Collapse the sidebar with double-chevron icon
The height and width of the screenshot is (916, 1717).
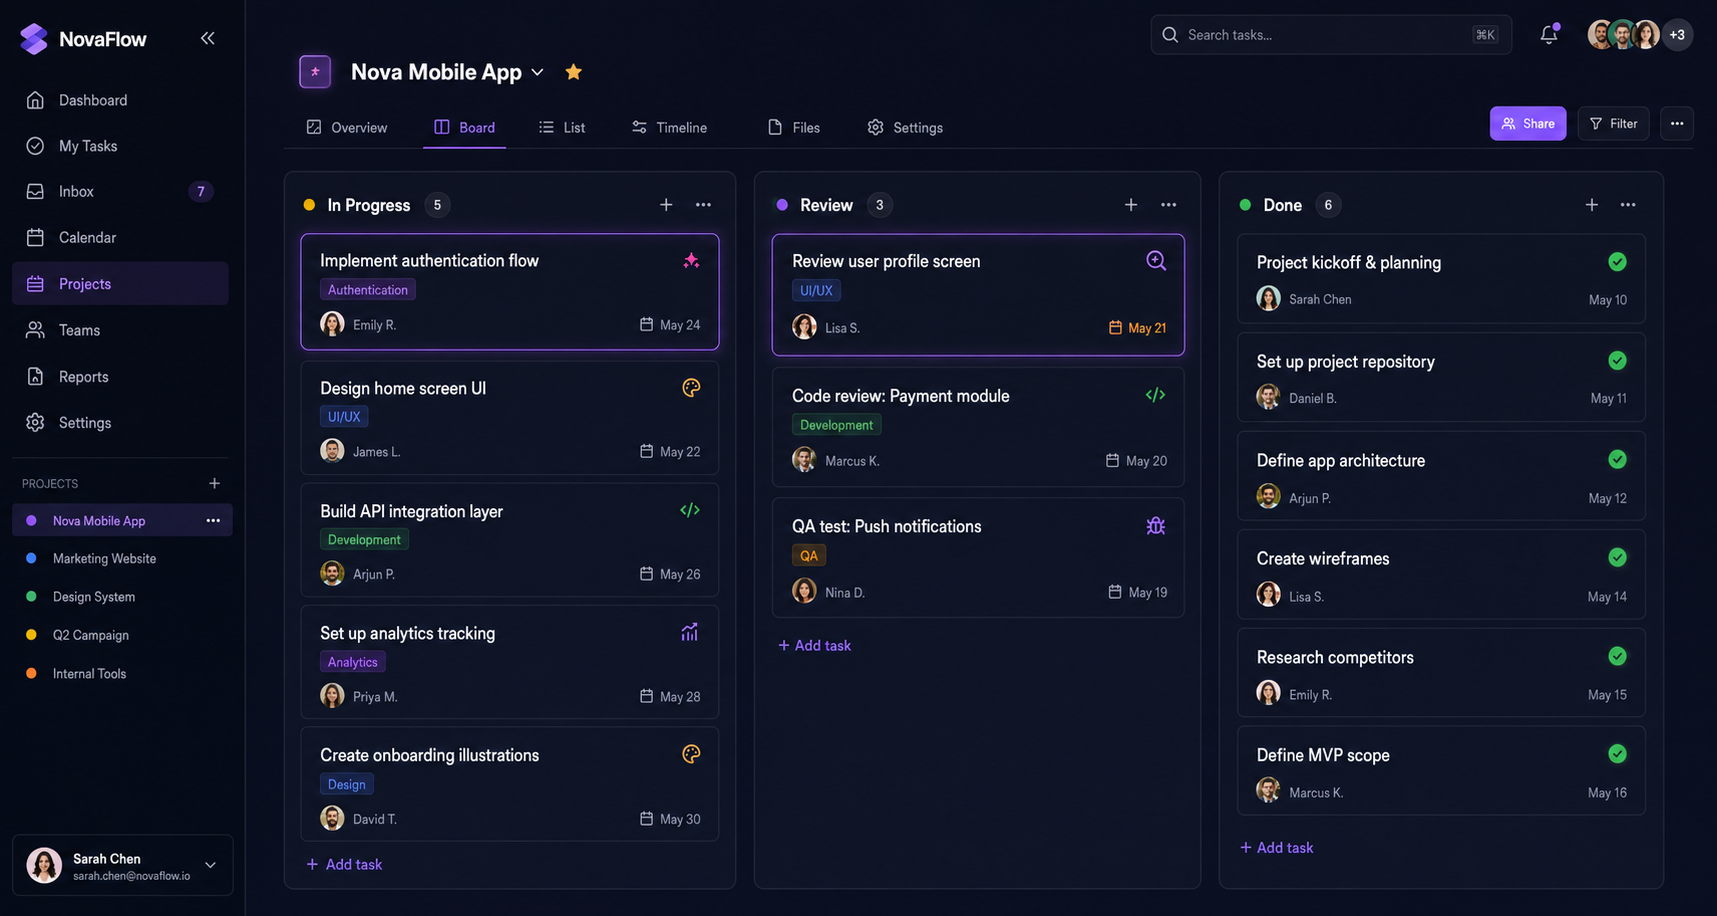[x=207, y=38]
